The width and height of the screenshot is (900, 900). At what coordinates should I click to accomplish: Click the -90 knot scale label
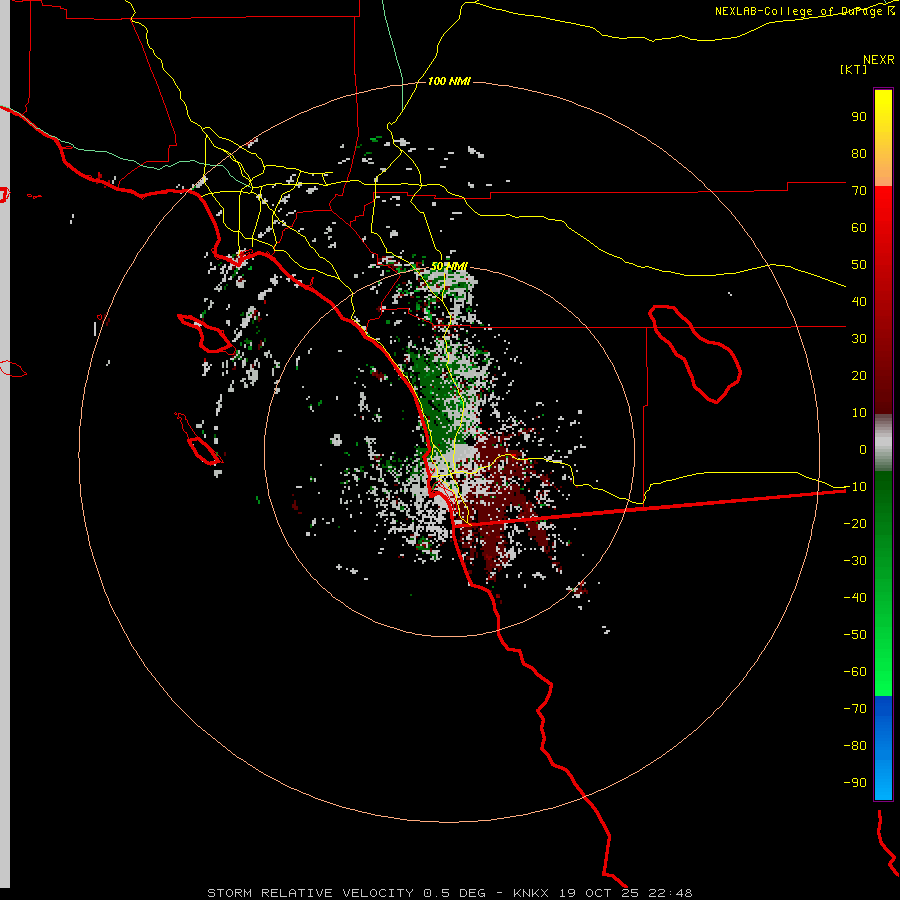pyautogui.click(x=855, y=783)
